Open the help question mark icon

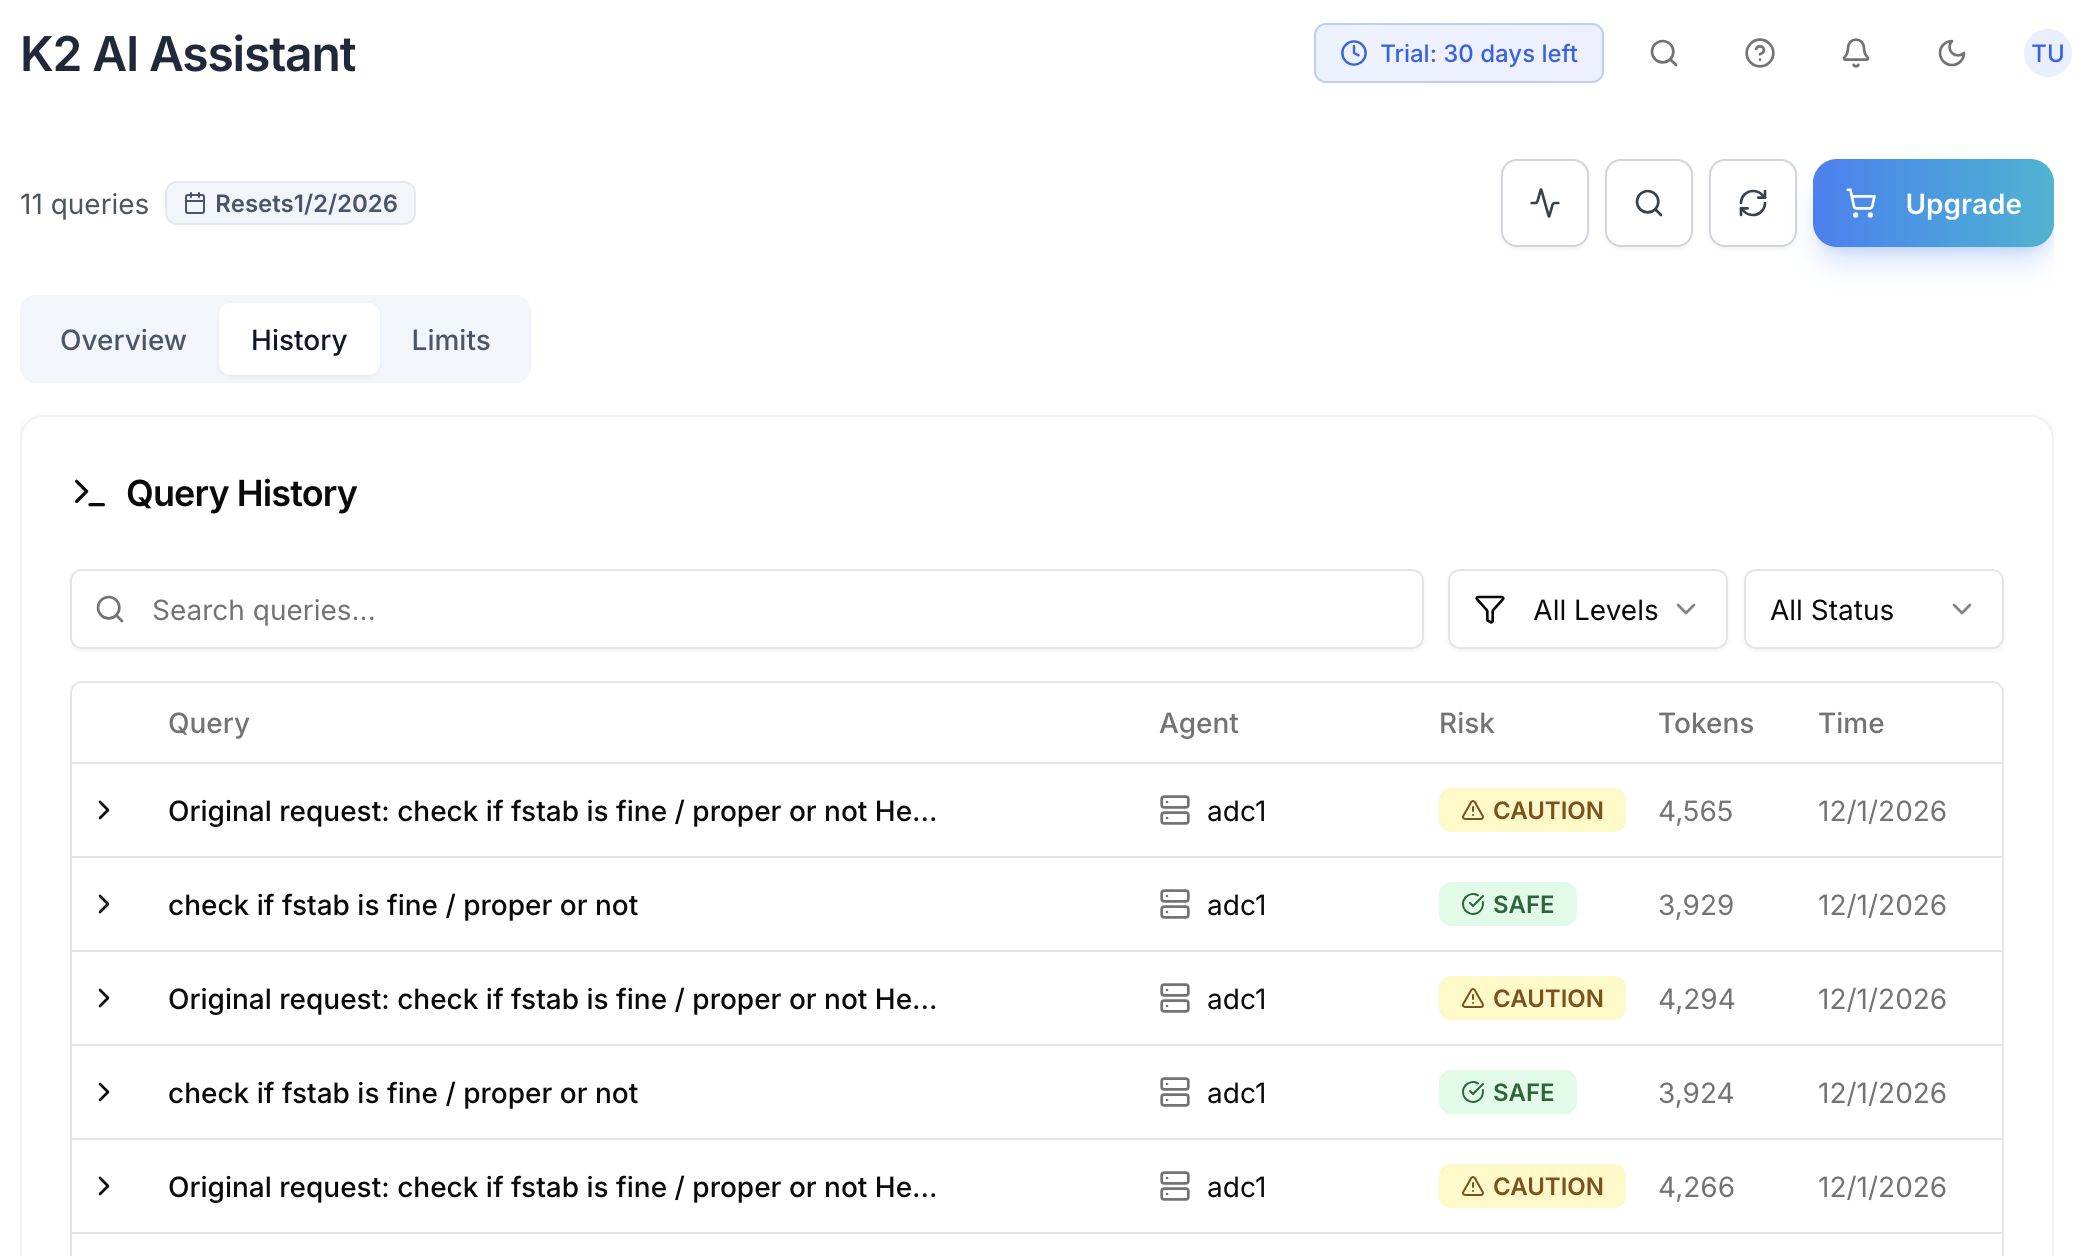(1759, 53)
